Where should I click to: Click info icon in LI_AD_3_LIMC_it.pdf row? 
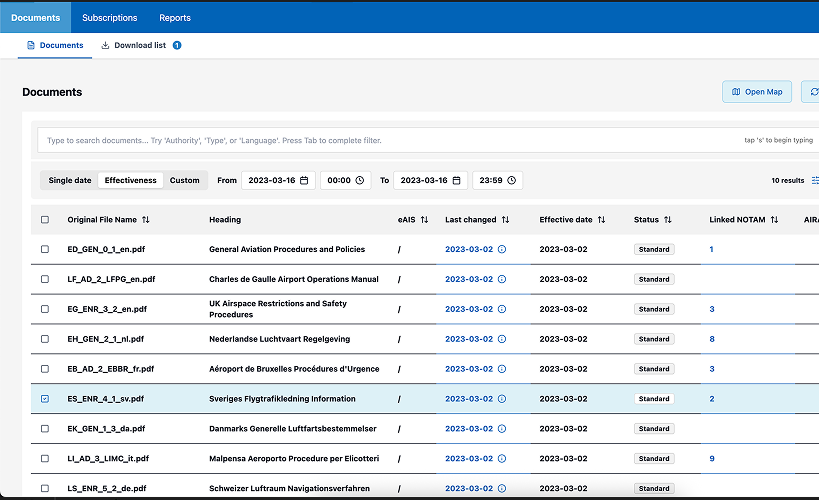coord(502,459)
